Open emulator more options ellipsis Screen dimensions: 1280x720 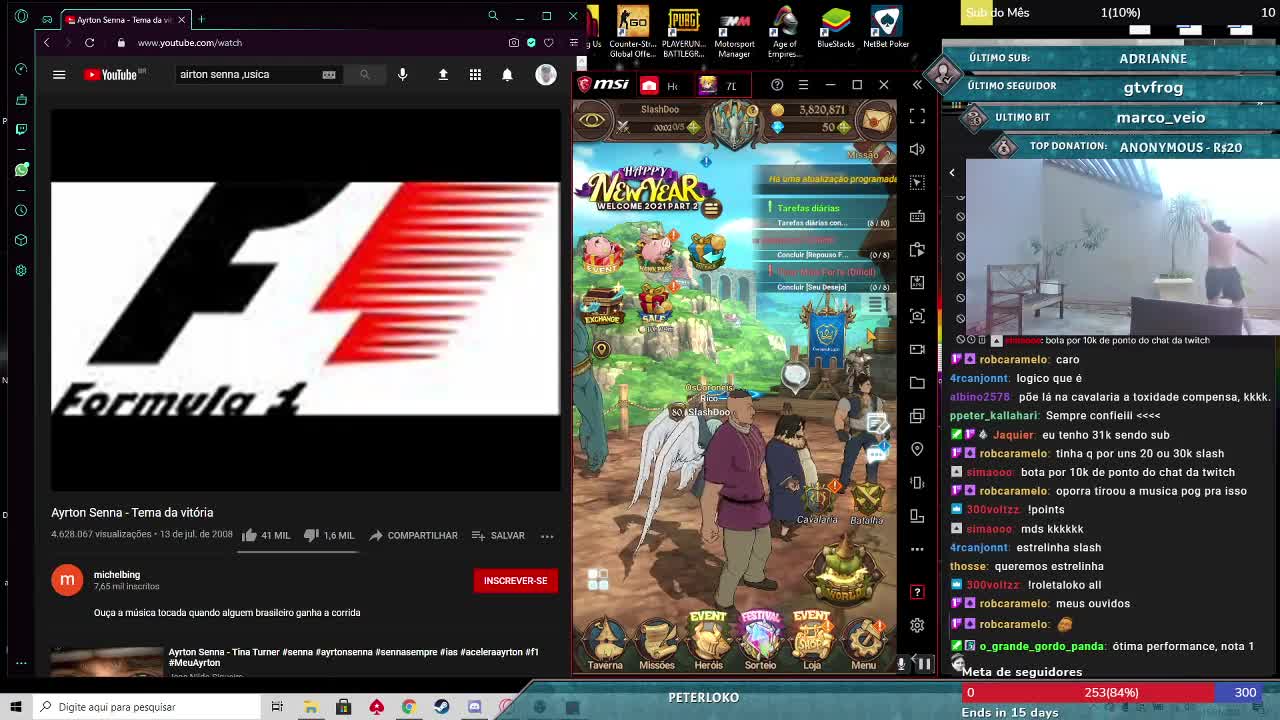coord(917,549)
